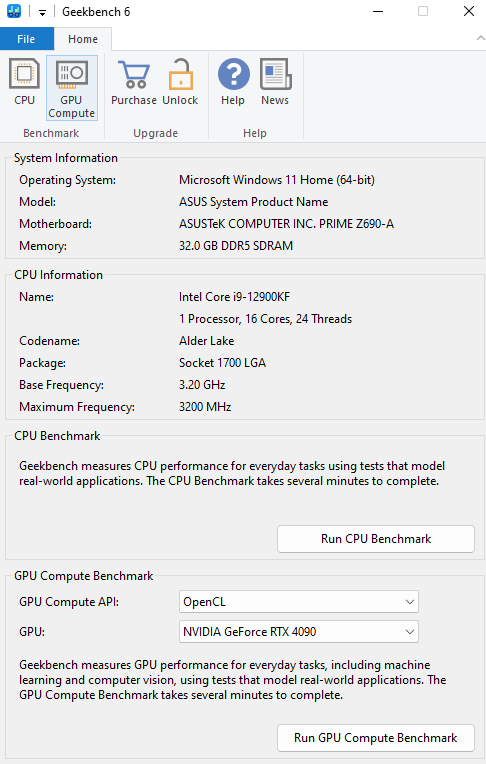Click the Benchmark ribbon group label
This screenshot has height=764, width=486.
tap(51, 133)
